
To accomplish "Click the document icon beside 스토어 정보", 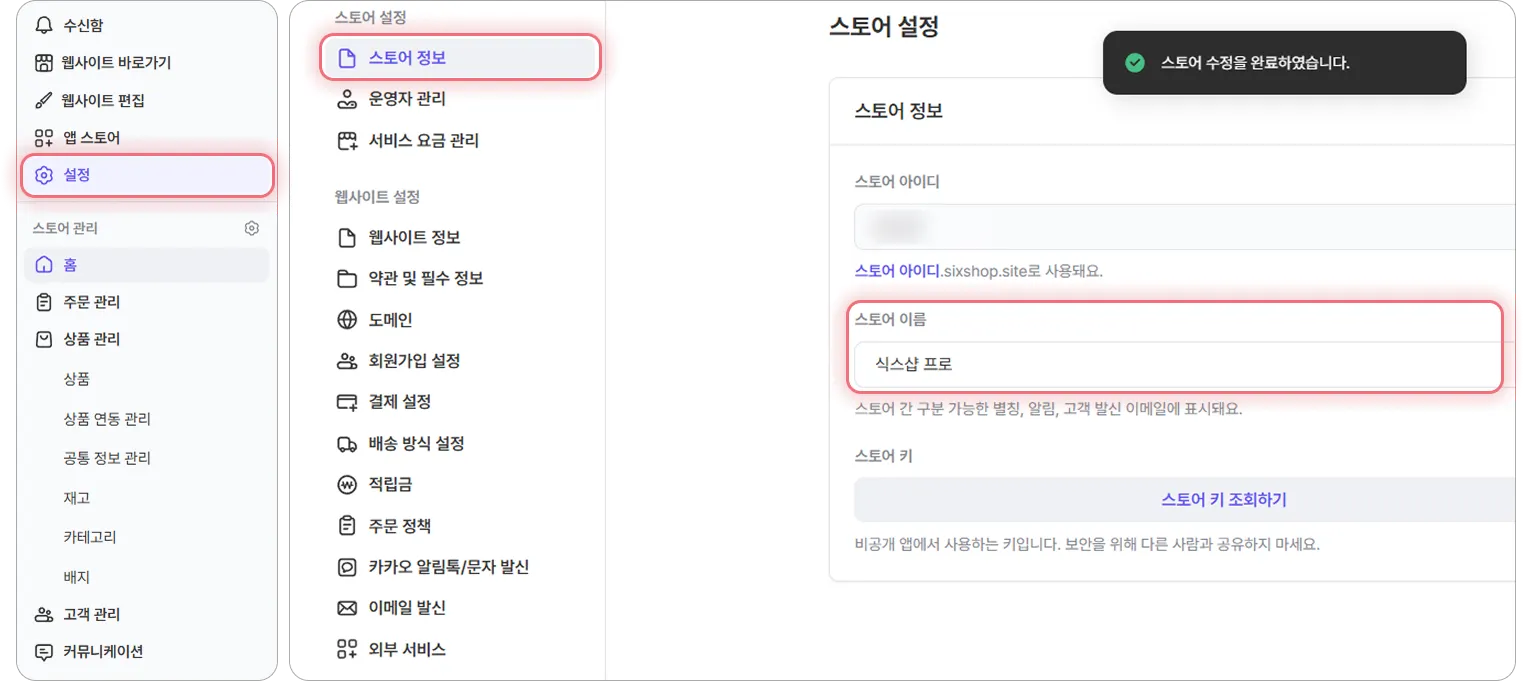I will [347, 58].
